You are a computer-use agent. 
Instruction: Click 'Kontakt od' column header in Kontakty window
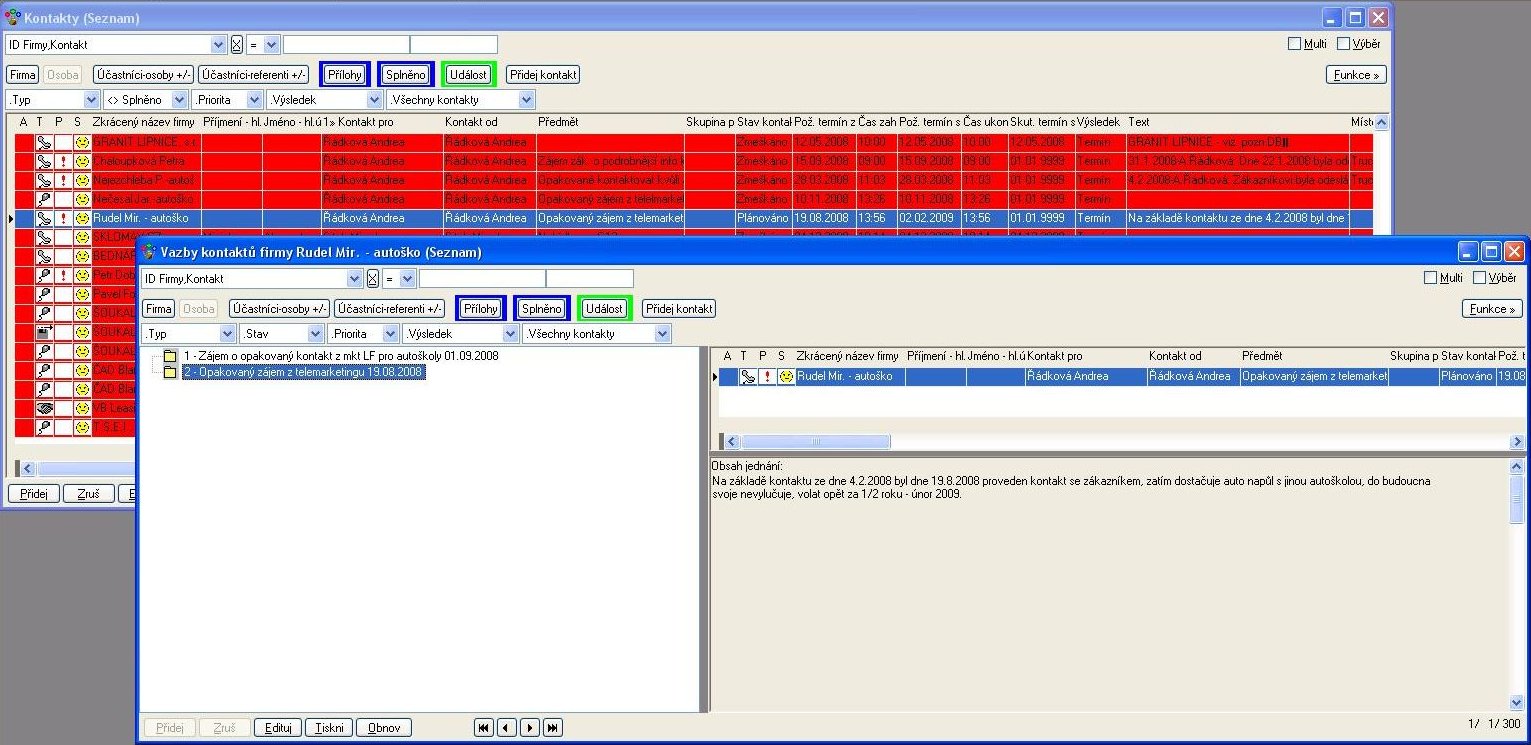coord(471,122)
